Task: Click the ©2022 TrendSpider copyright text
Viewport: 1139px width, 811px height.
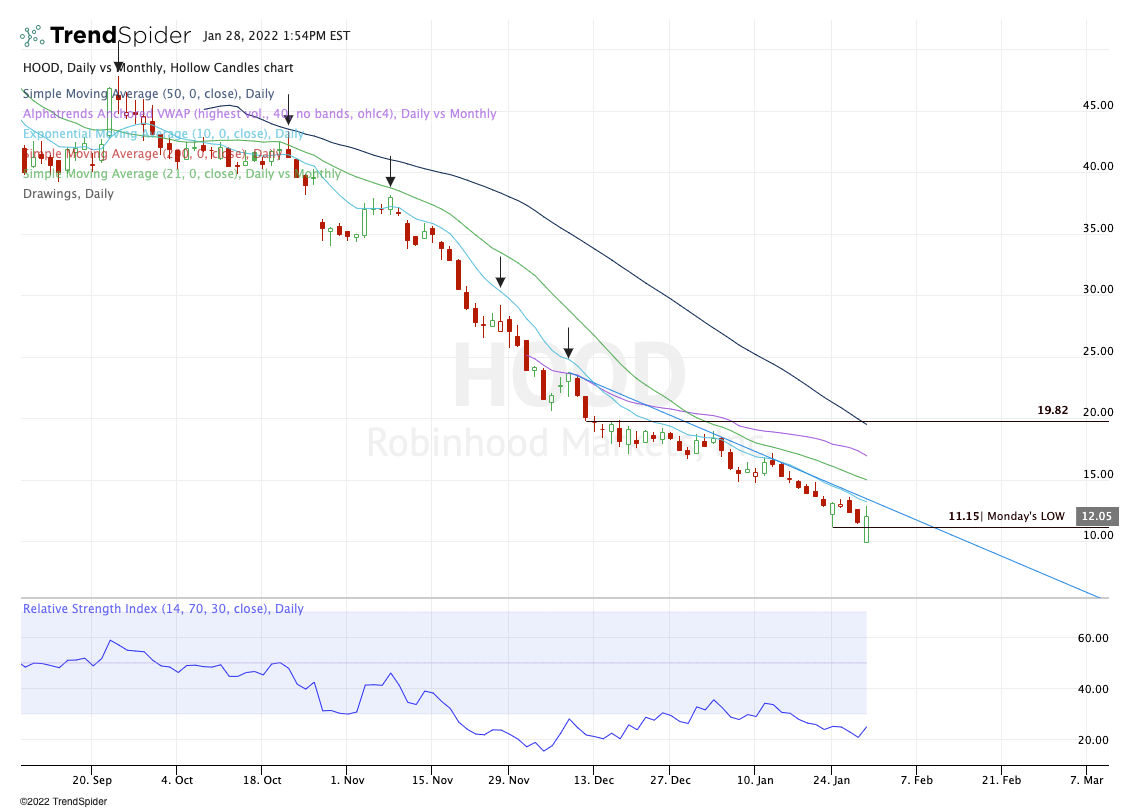Action: coord(63,802)
